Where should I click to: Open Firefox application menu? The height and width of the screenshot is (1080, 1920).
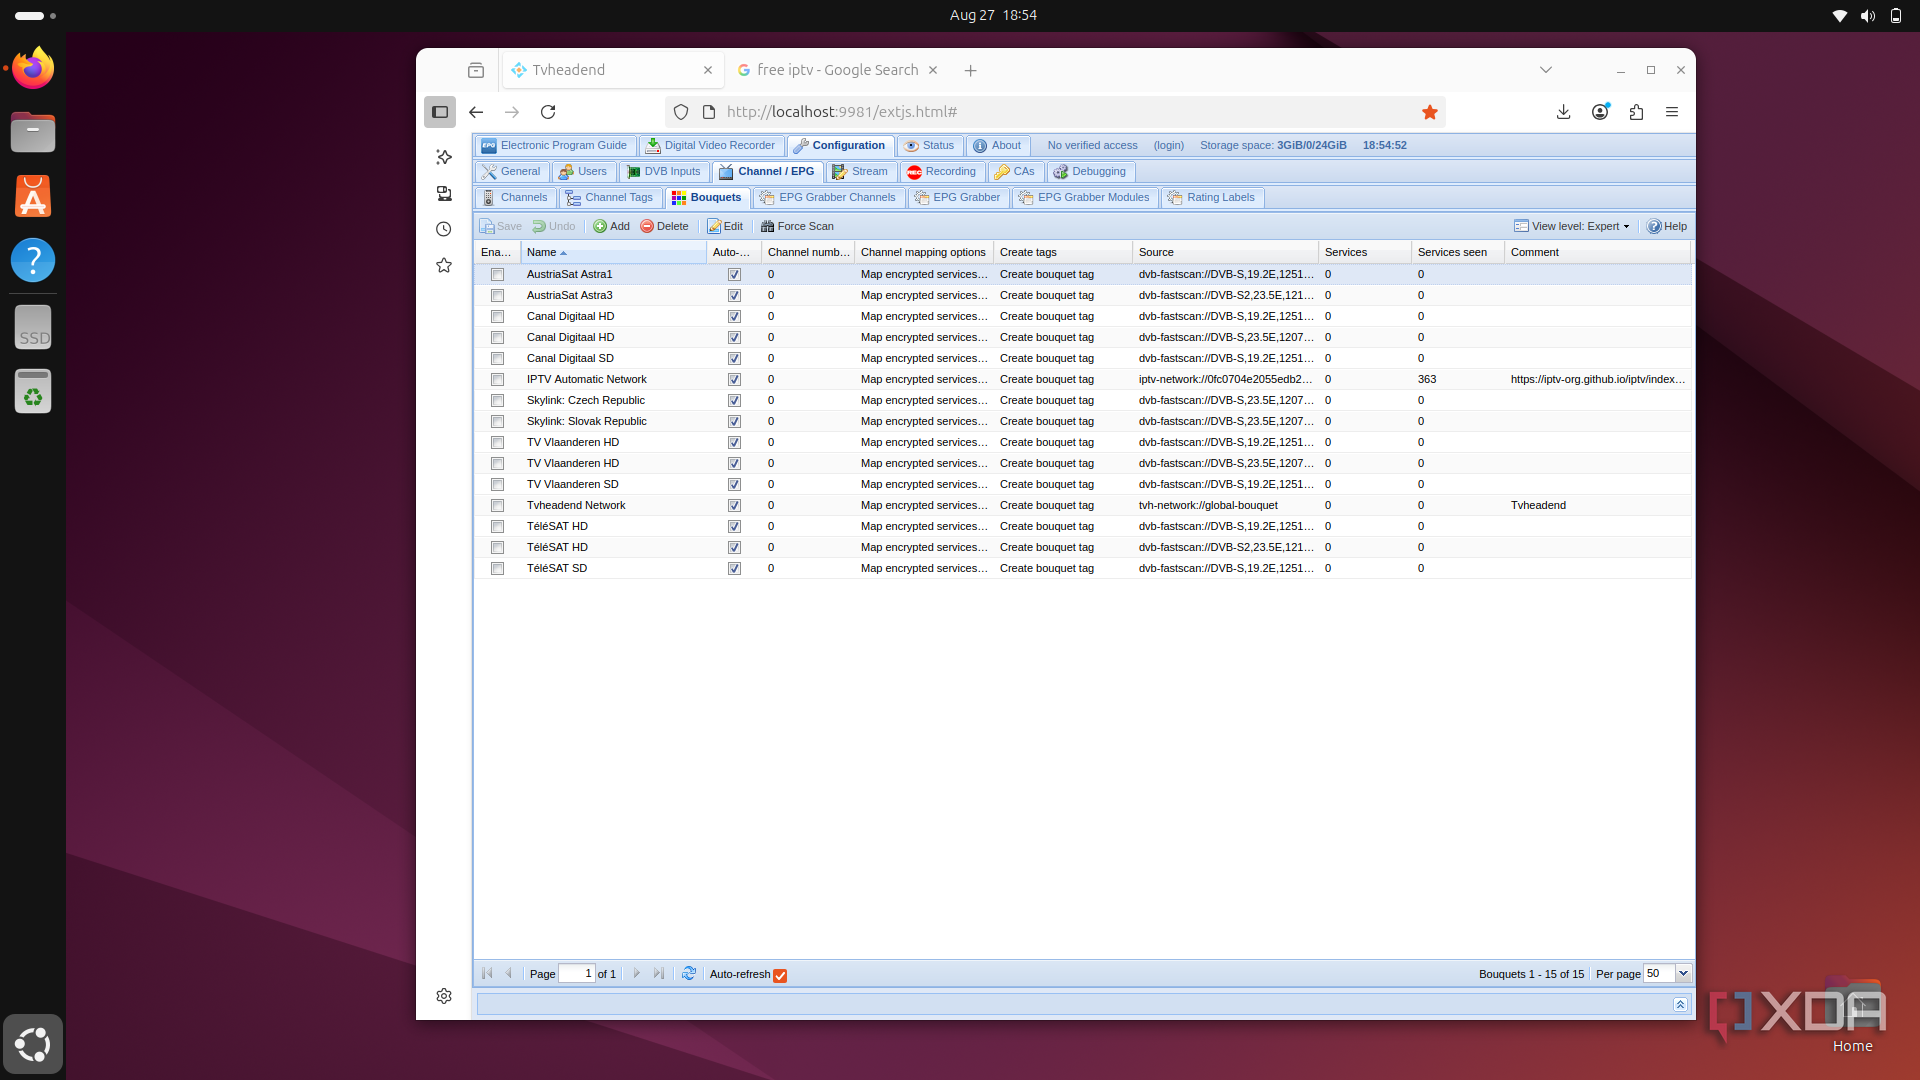point(1672,112)
